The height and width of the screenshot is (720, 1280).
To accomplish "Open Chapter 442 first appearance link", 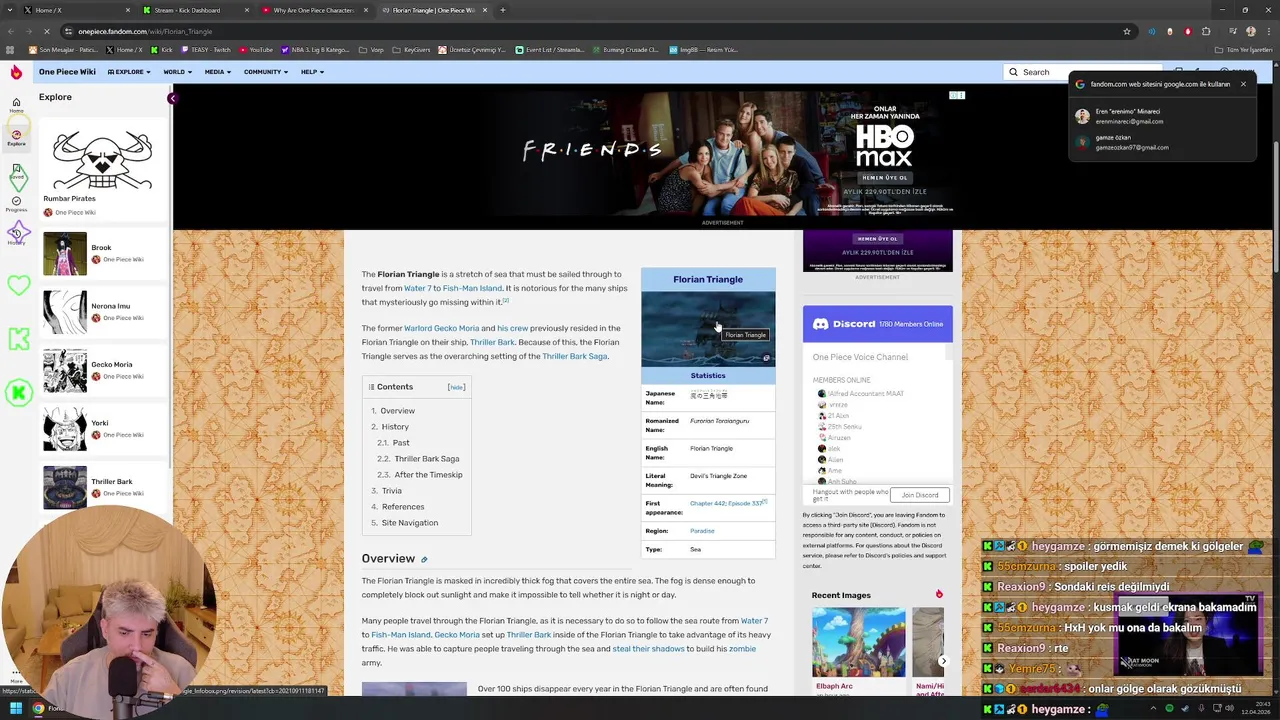I will [x=707, y=503].
